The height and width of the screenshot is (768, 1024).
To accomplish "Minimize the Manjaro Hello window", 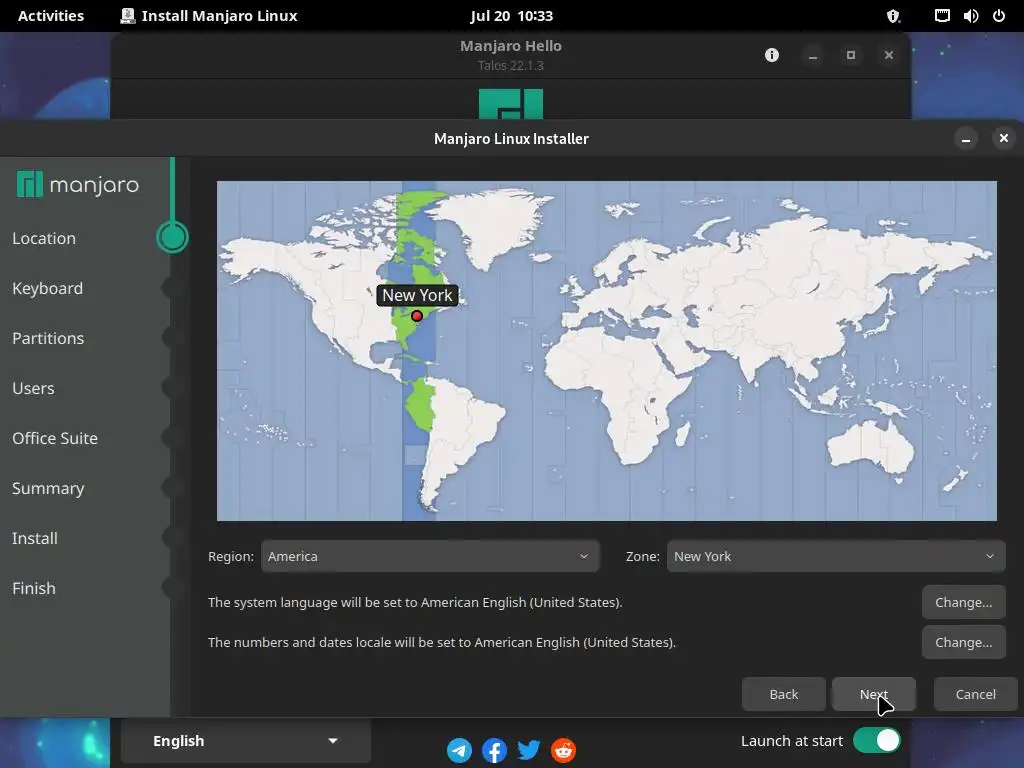I will point(812,55).
